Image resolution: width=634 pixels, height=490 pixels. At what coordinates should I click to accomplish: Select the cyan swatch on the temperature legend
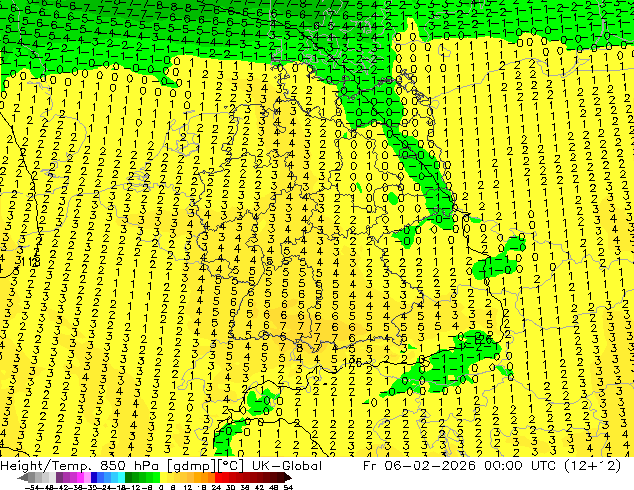pos(122,478)
